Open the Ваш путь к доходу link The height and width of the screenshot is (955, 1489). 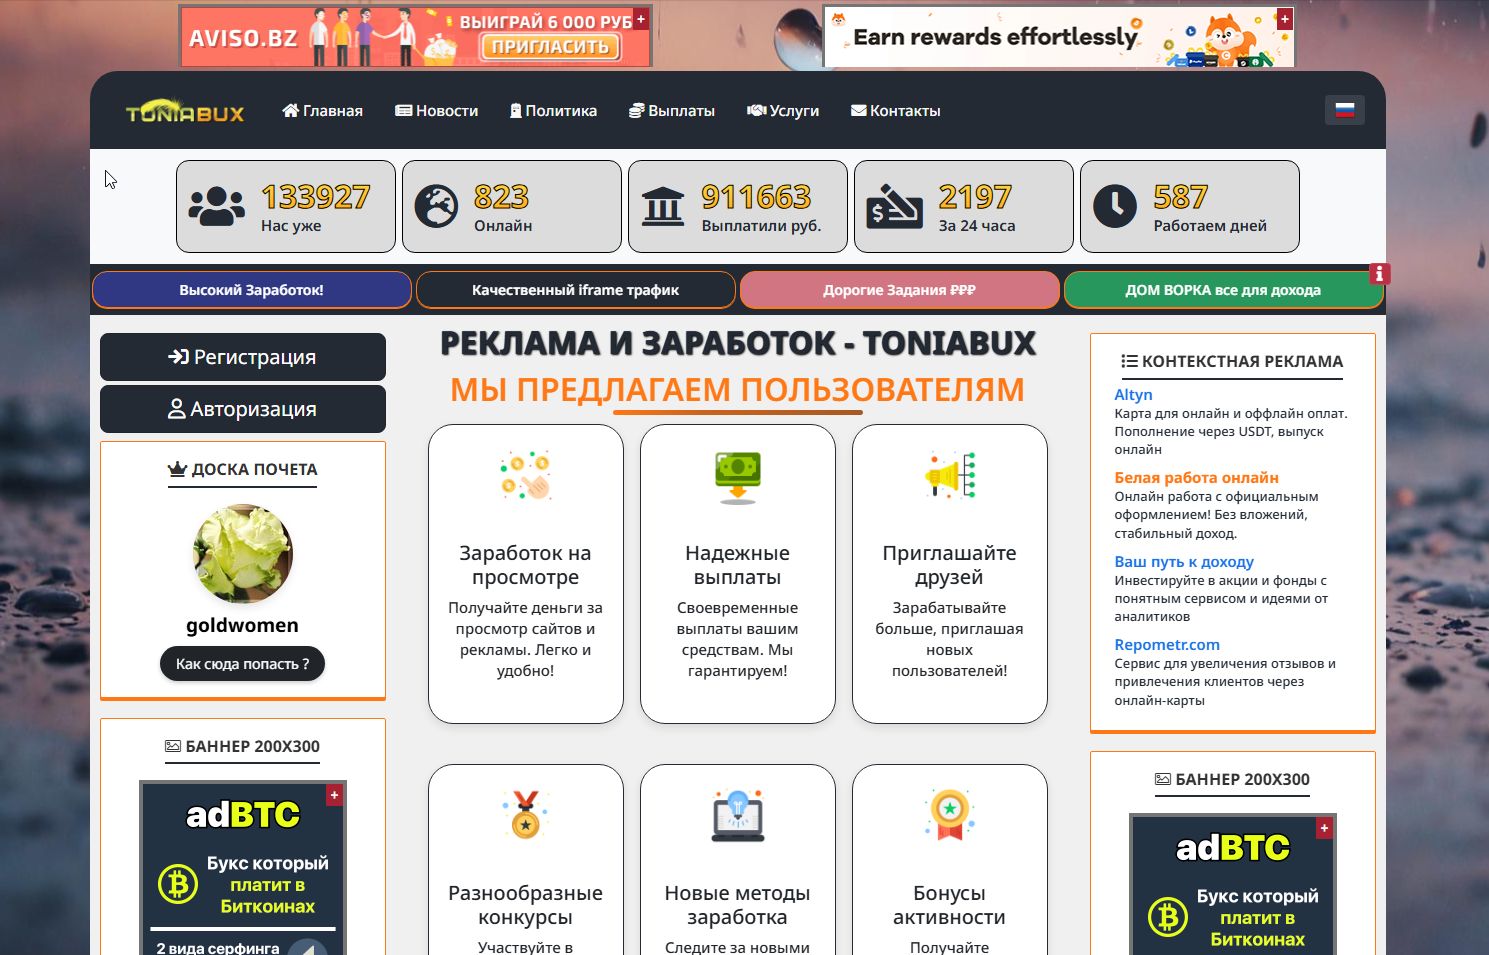(1184, 562)
